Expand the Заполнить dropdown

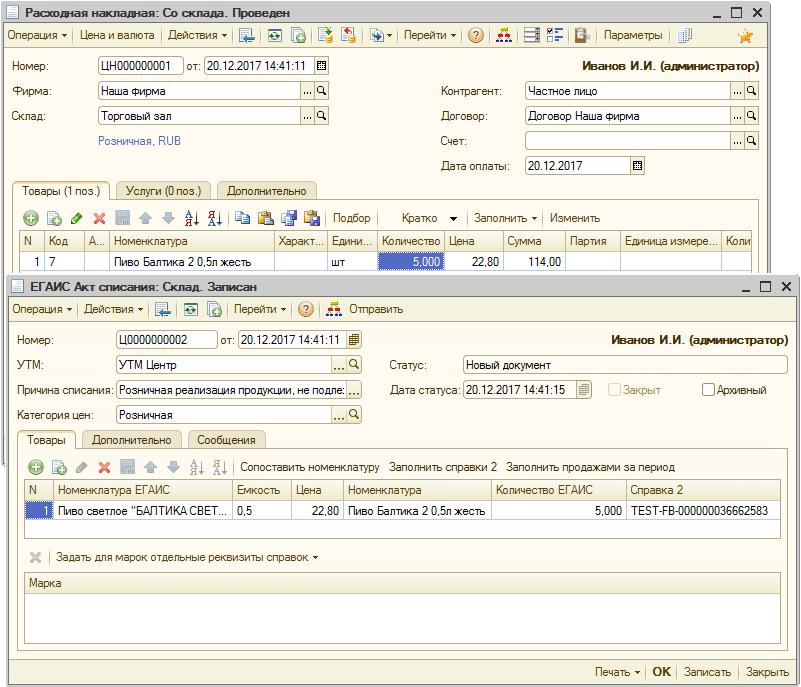point(505,218)
